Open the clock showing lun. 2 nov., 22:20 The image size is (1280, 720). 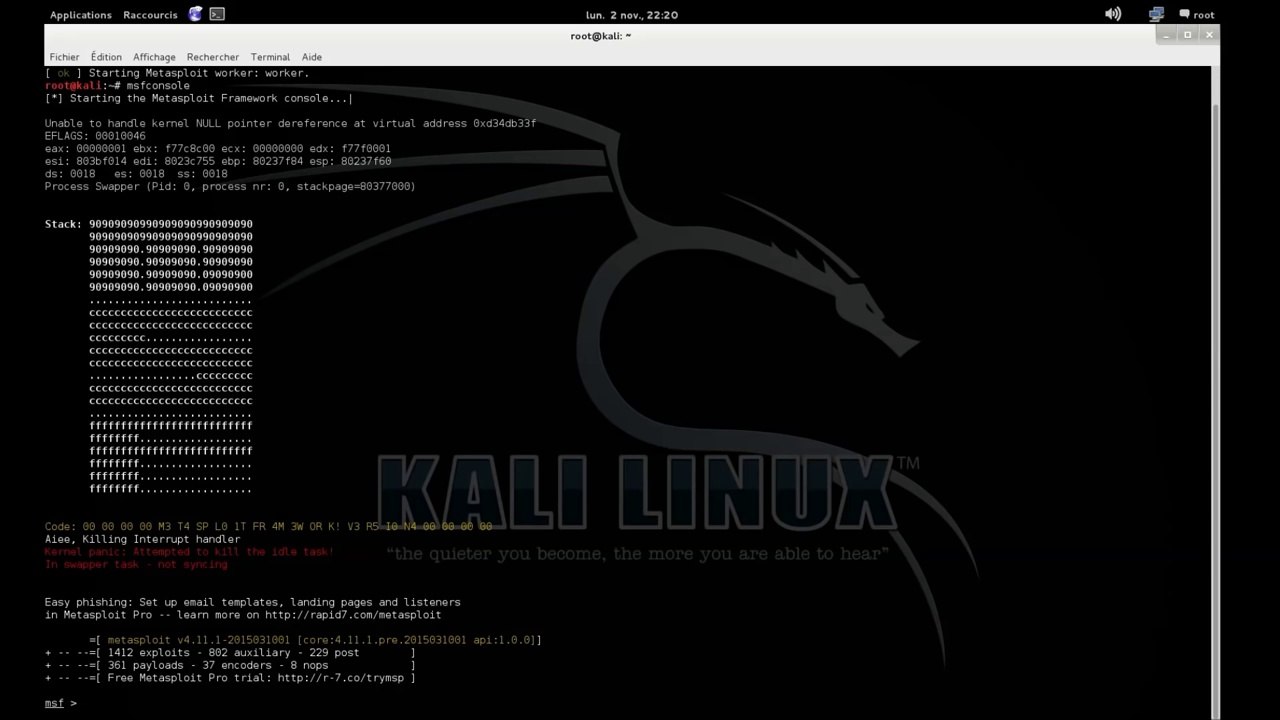632,15
